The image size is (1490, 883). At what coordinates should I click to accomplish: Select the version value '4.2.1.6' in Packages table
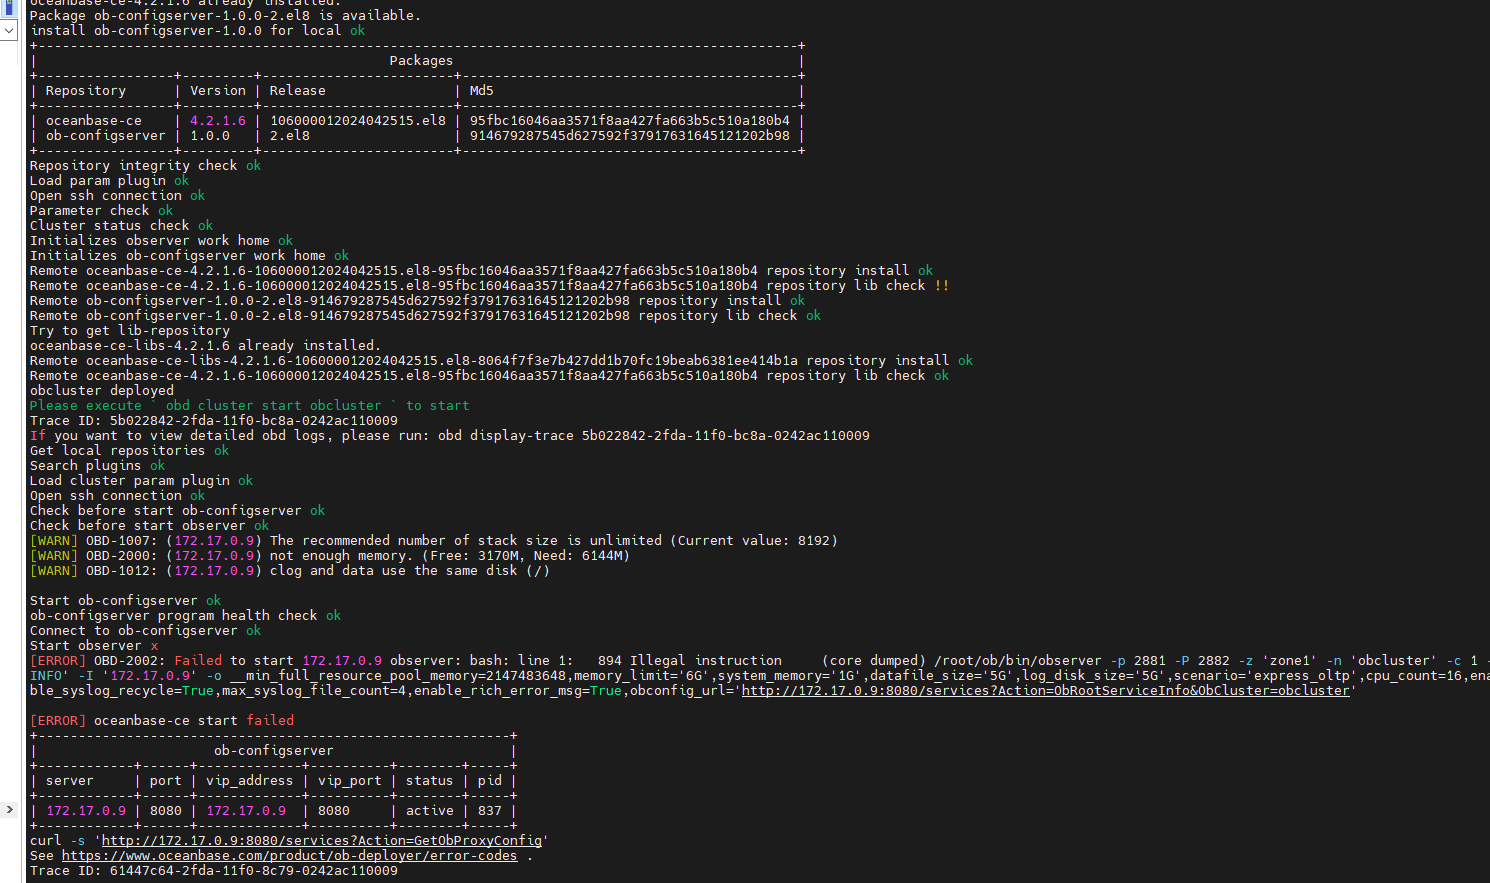[x=218, y=121]
